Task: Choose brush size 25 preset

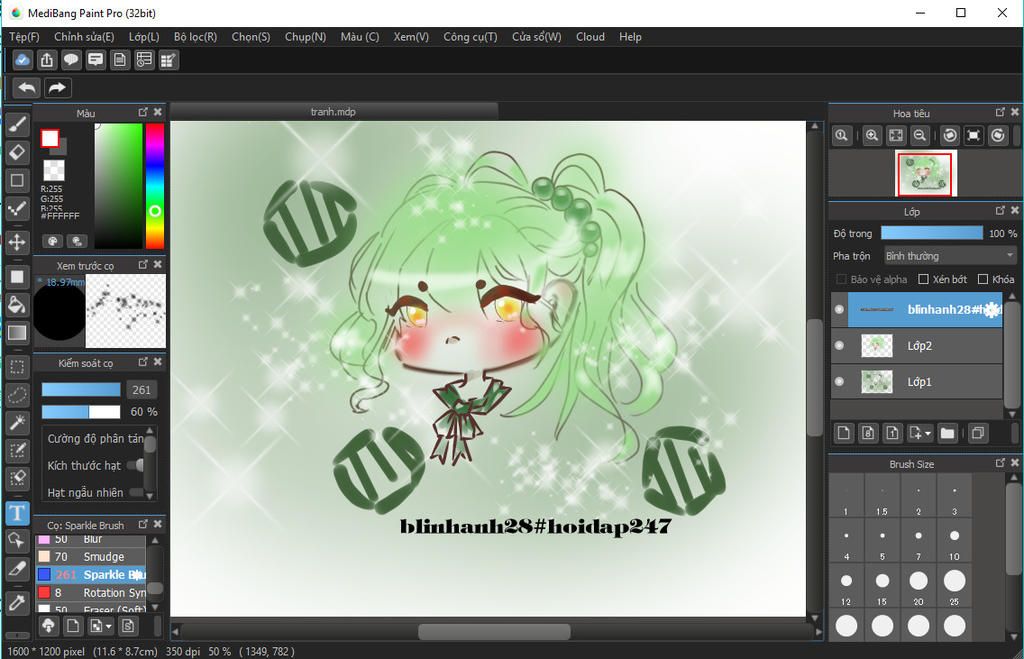Action: (x=954, y=585)
